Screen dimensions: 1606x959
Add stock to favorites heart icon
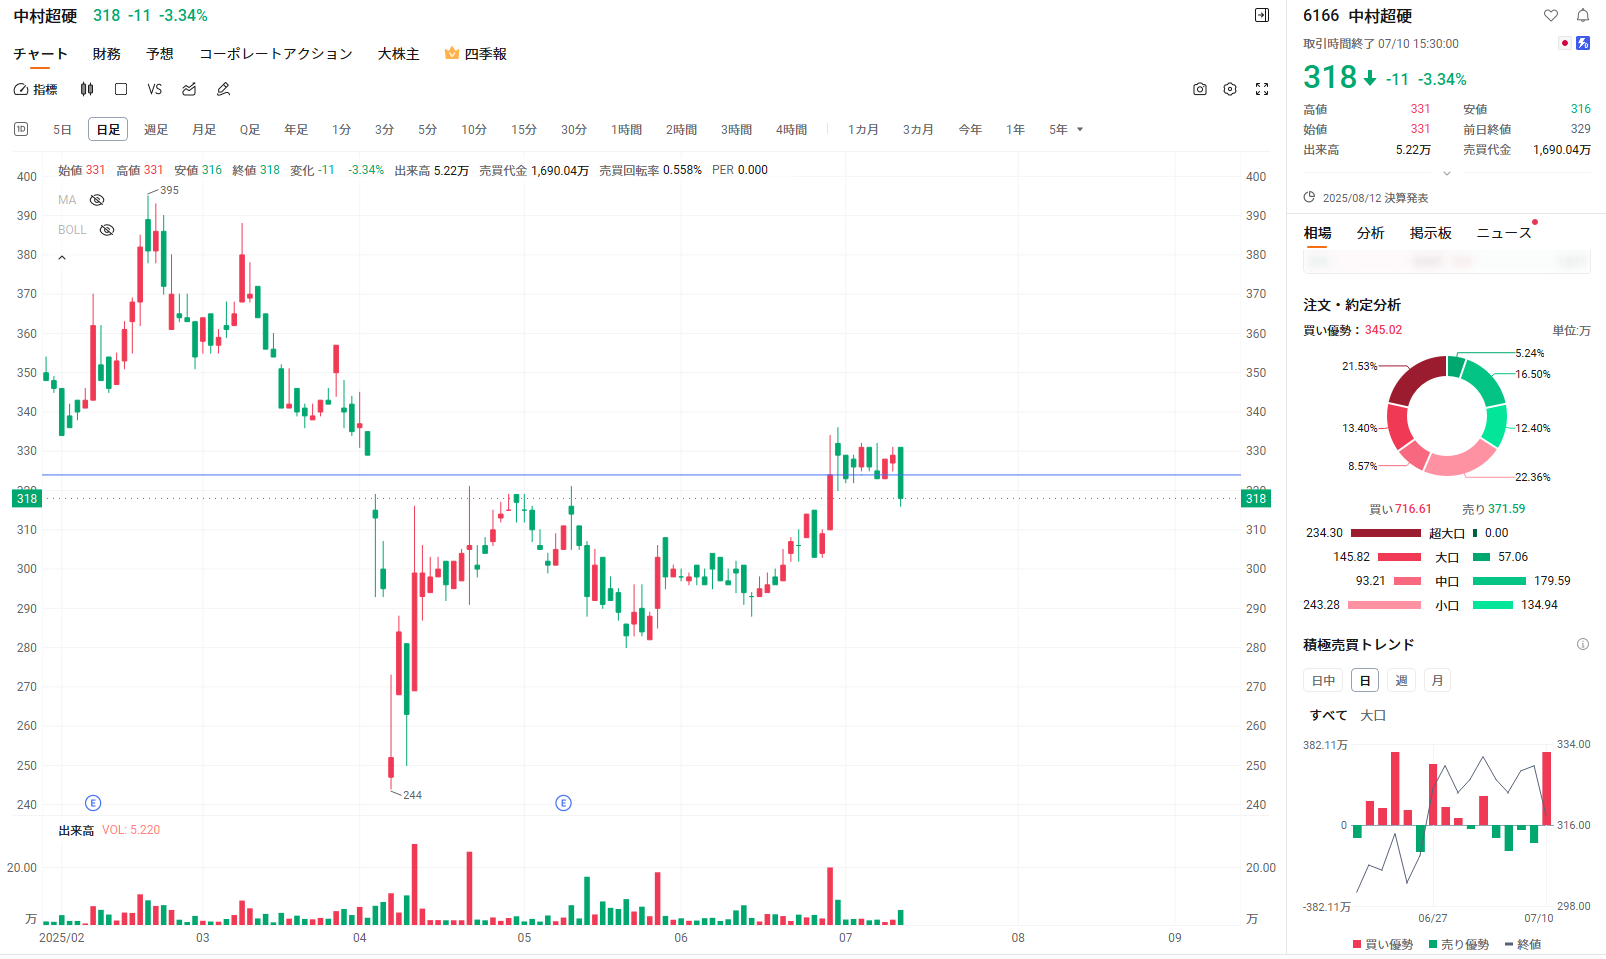tap(1551, 15)
